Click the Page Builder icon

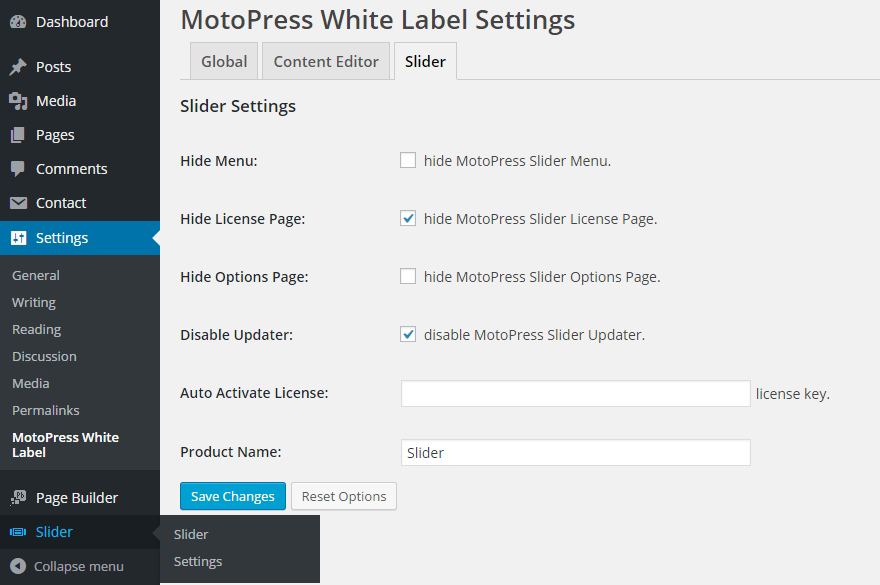click(19, 497)
